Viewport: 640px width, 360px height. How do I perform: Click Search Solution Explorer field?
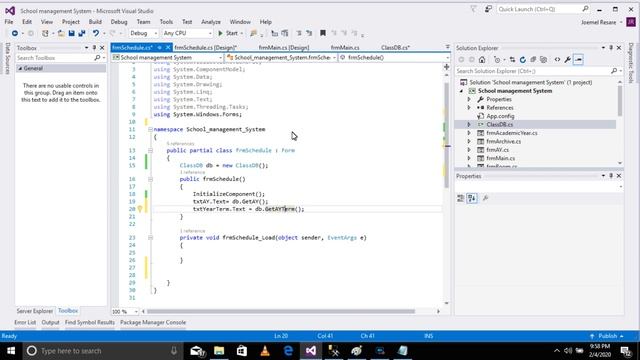coord(533,71)
